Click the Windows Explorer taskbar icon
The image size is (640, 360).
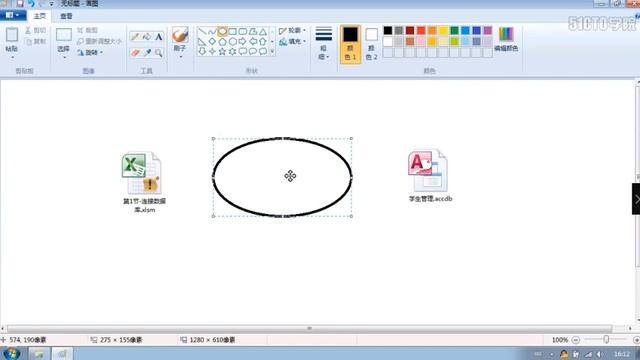coord(38,353)
